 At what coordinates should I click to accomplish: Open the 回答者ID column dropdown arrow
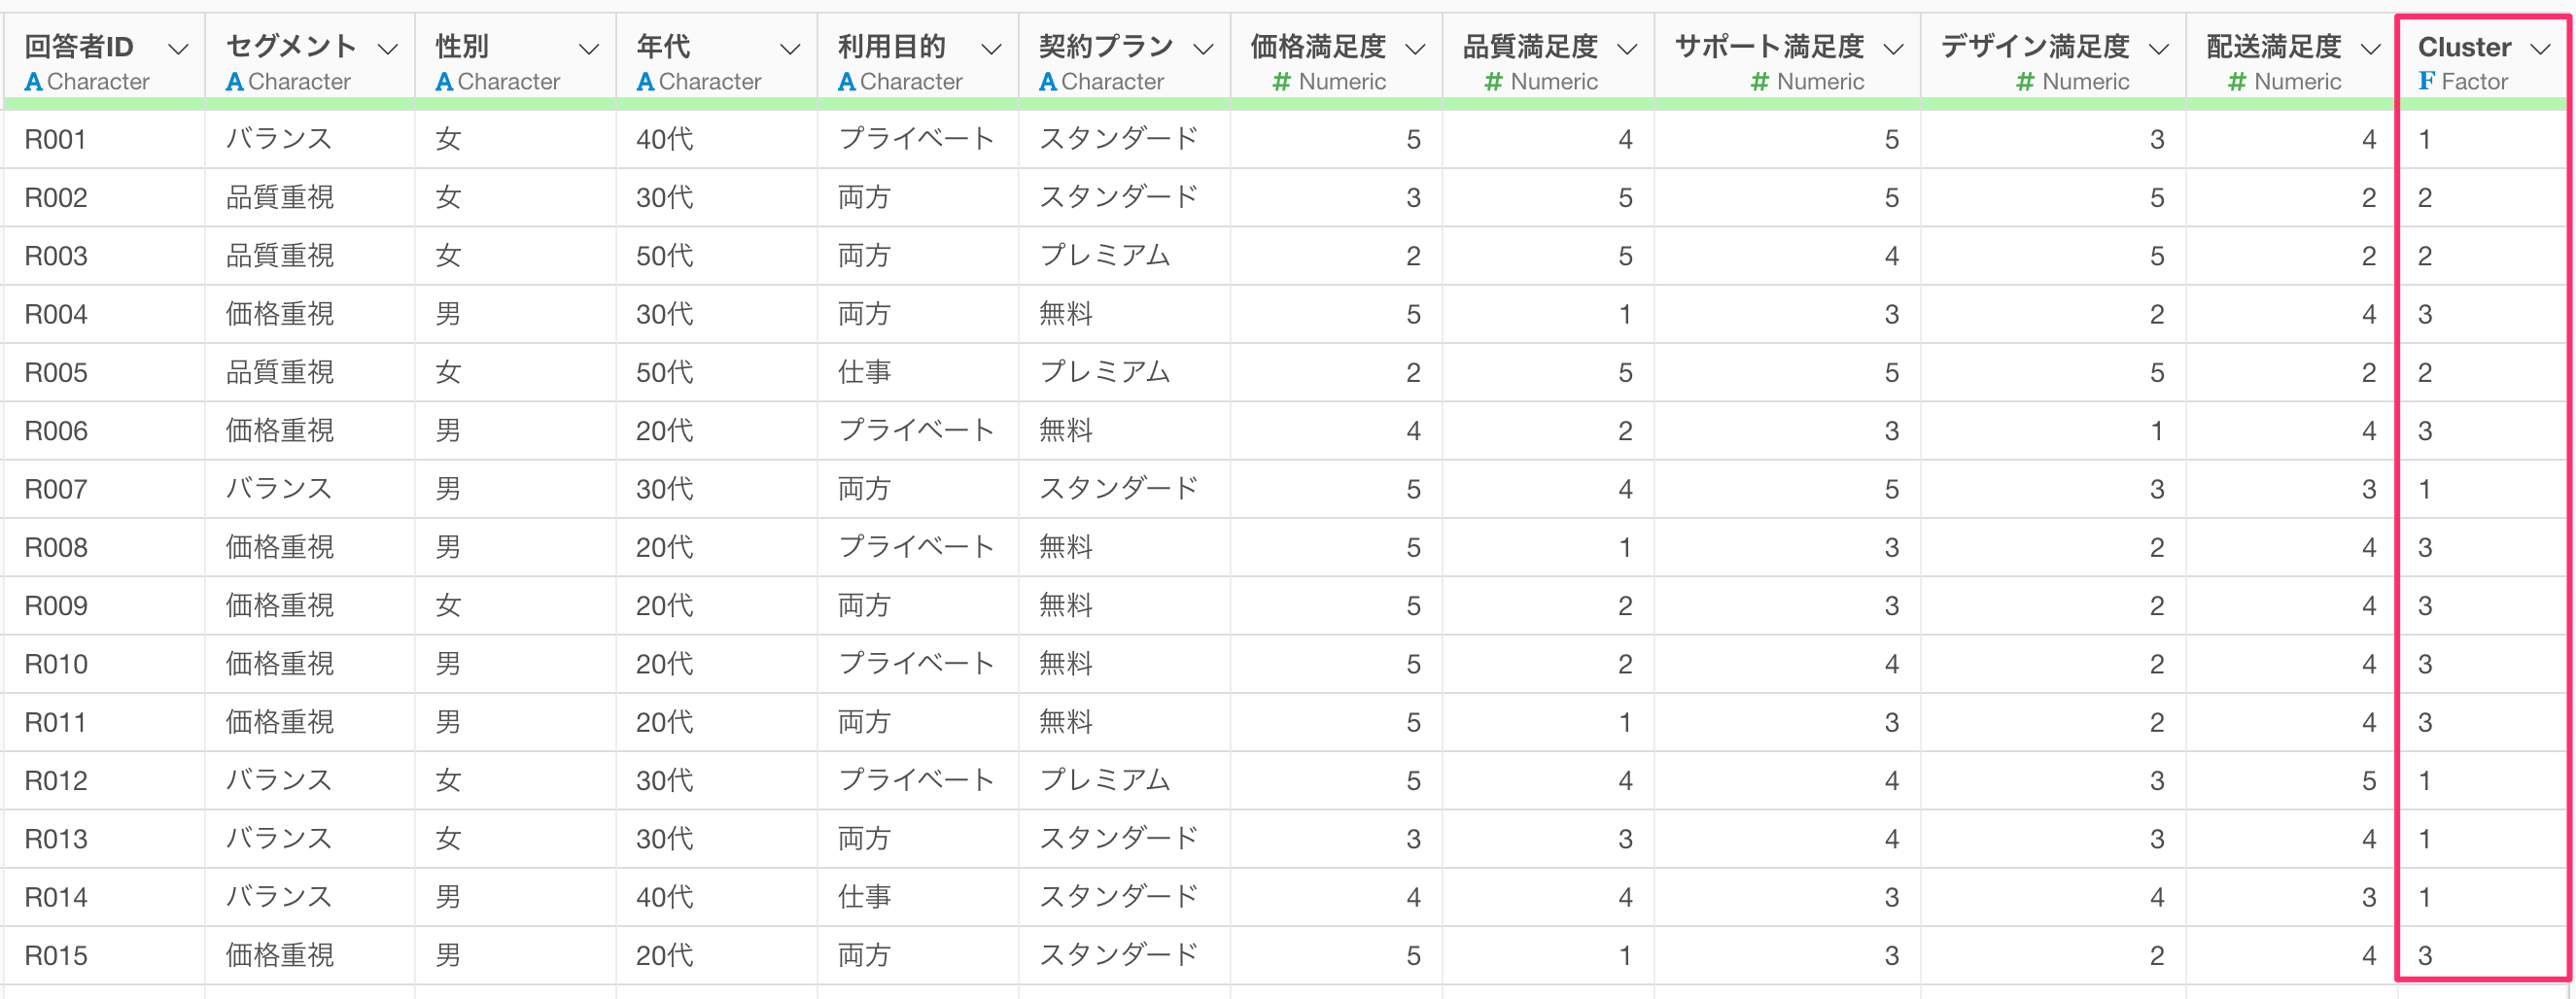[178, 48]
